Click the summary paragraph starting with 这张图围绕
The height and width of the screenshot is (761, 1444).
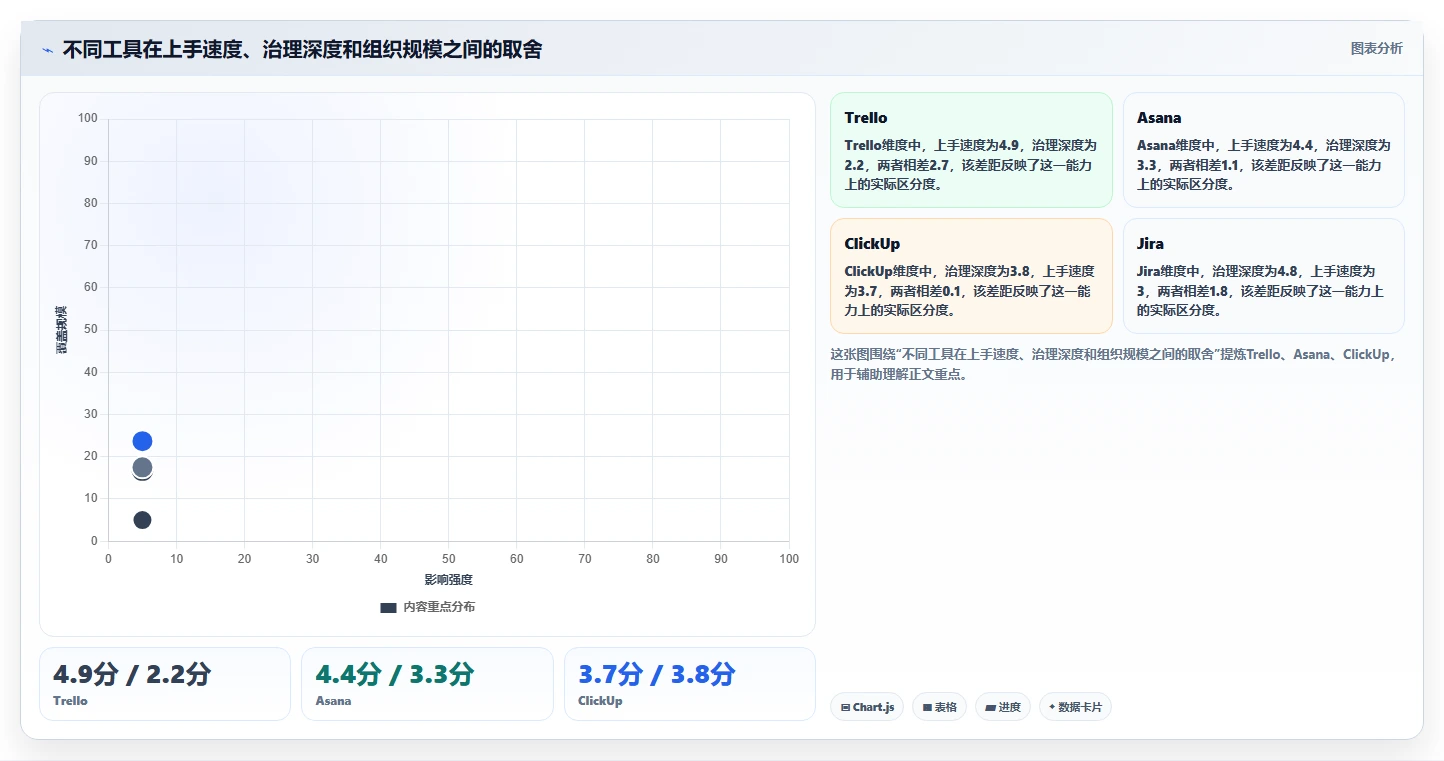1114,365
